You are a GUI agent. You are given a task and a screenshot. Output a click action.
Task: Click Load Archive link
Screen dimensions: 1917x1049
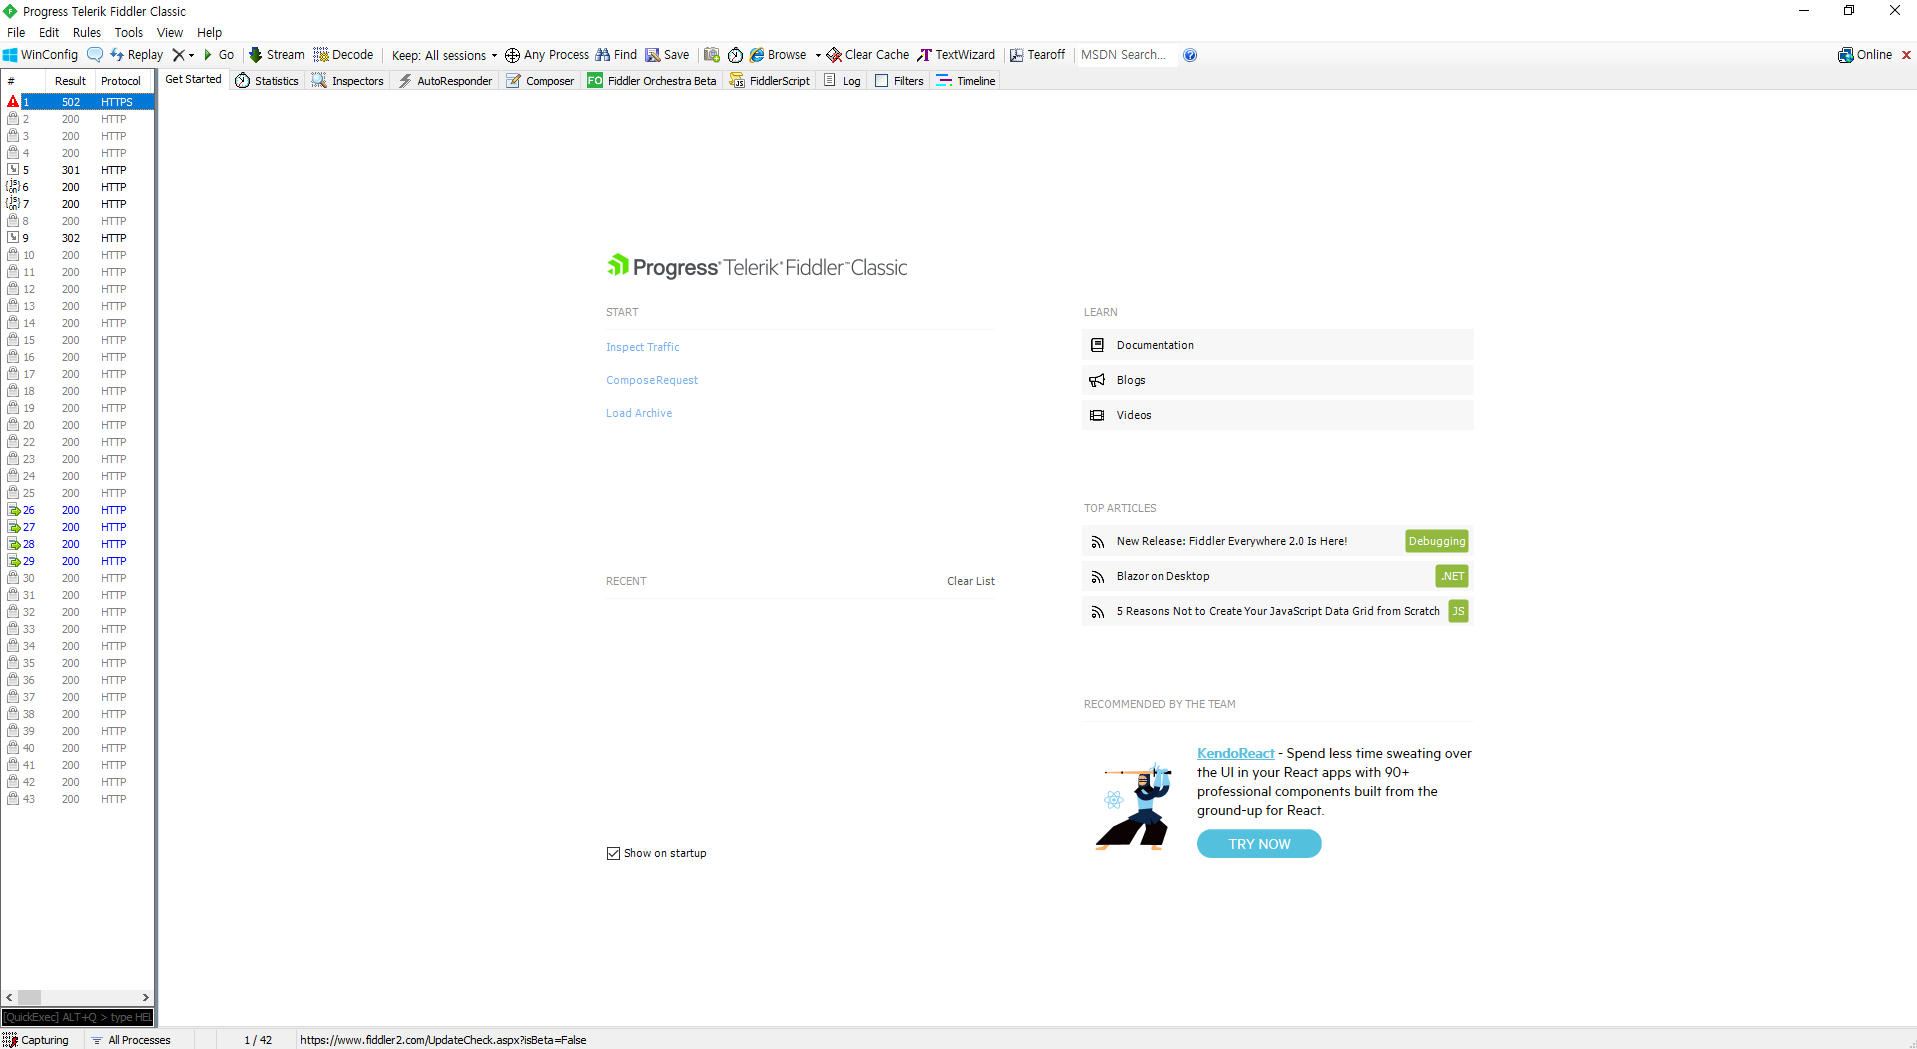(x=639, y=413)
